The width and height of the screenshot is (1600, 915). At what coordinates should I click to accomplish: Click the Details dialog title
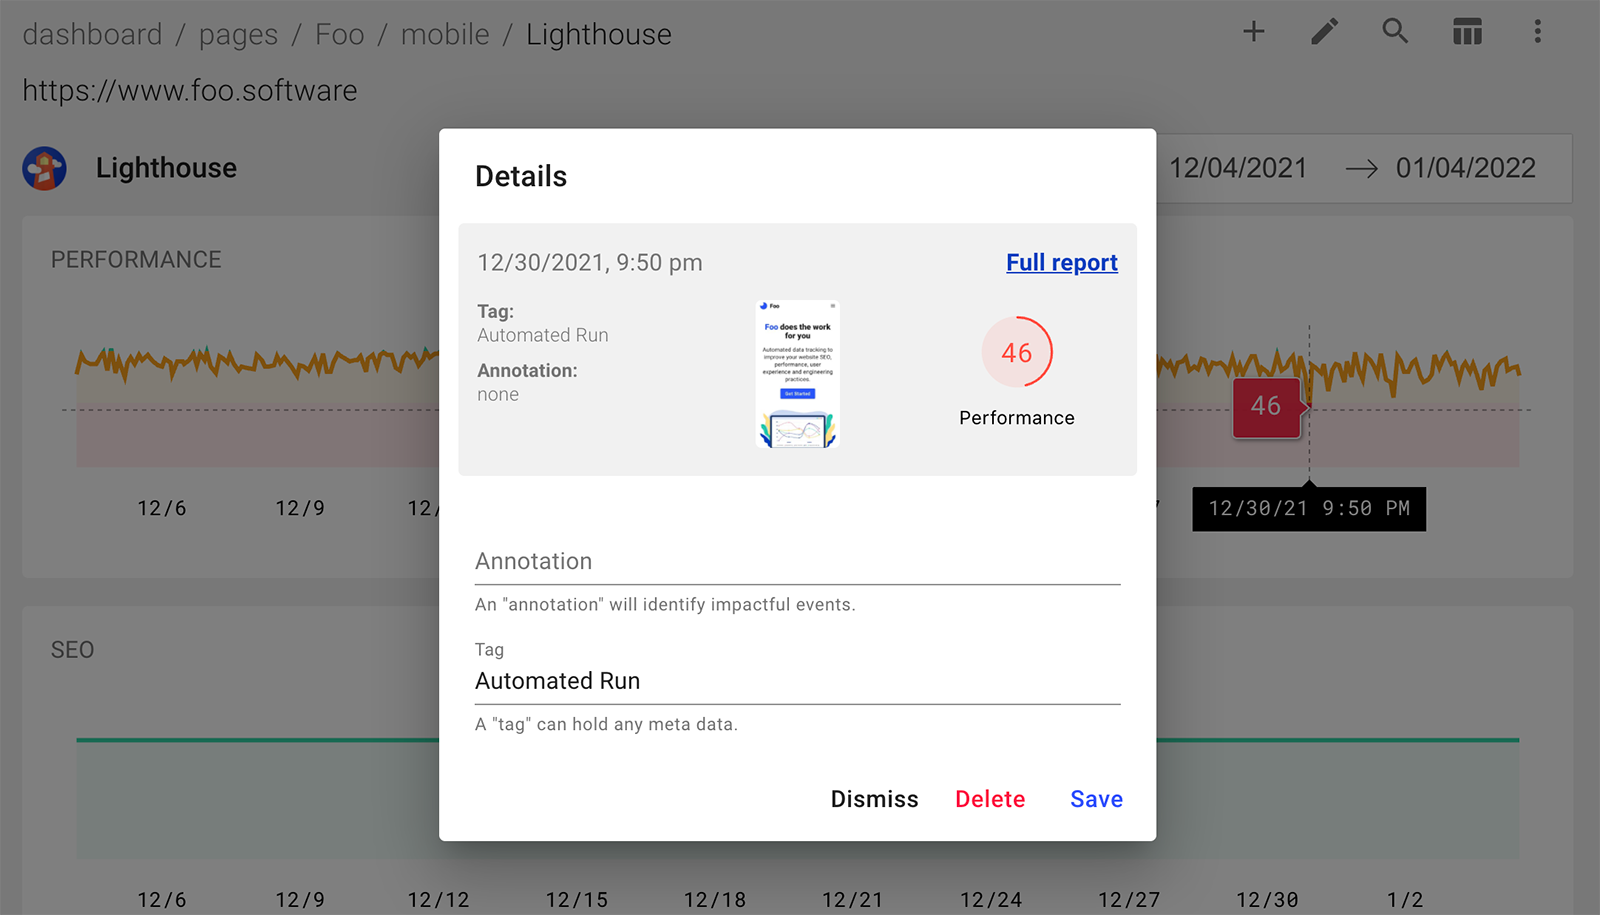coord(521,176)
